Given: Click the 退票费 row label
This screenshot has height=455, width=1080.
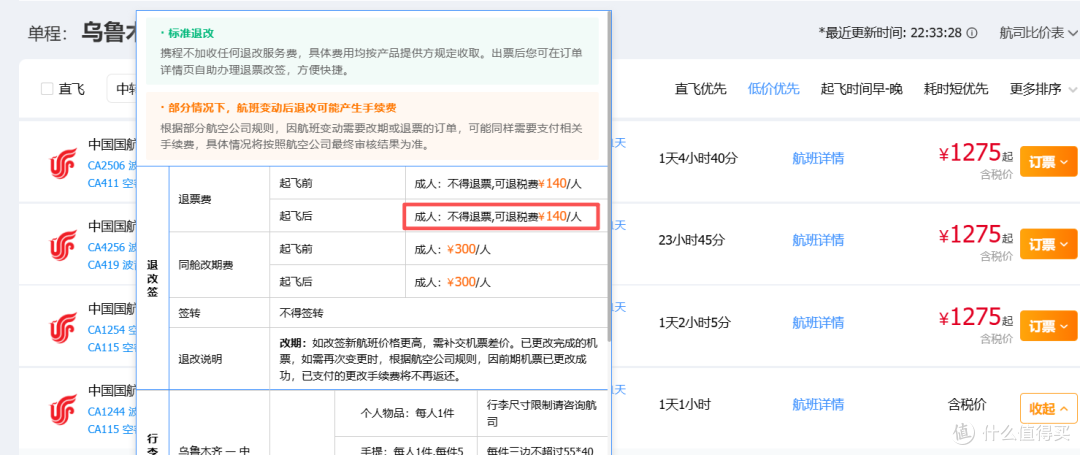Looking at the screenshot, I should point(194,200).
